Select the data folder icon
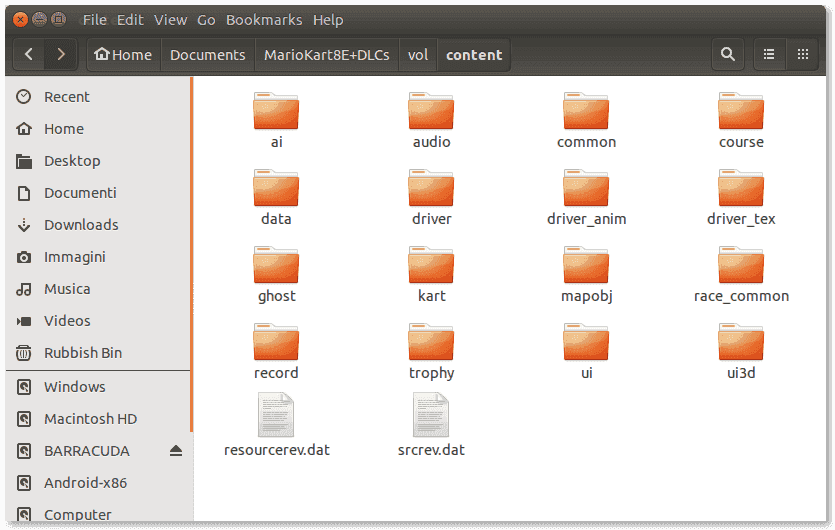Screen dimensions: 835x530 click(276, 189)
